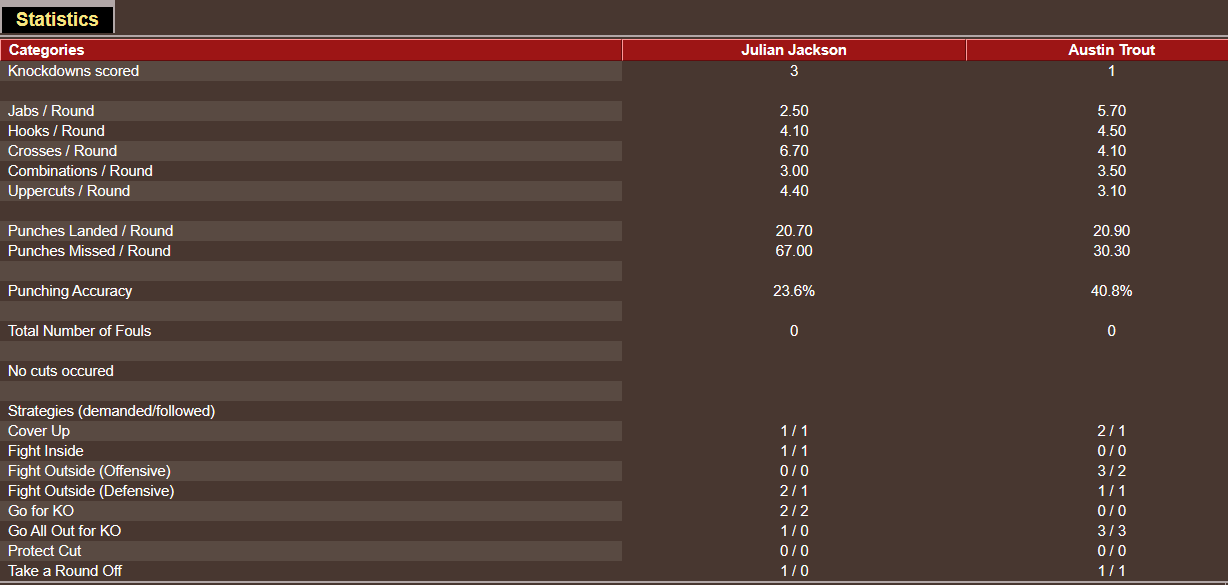Click Austin Trout's fouls value 0

click(1111, 331)
